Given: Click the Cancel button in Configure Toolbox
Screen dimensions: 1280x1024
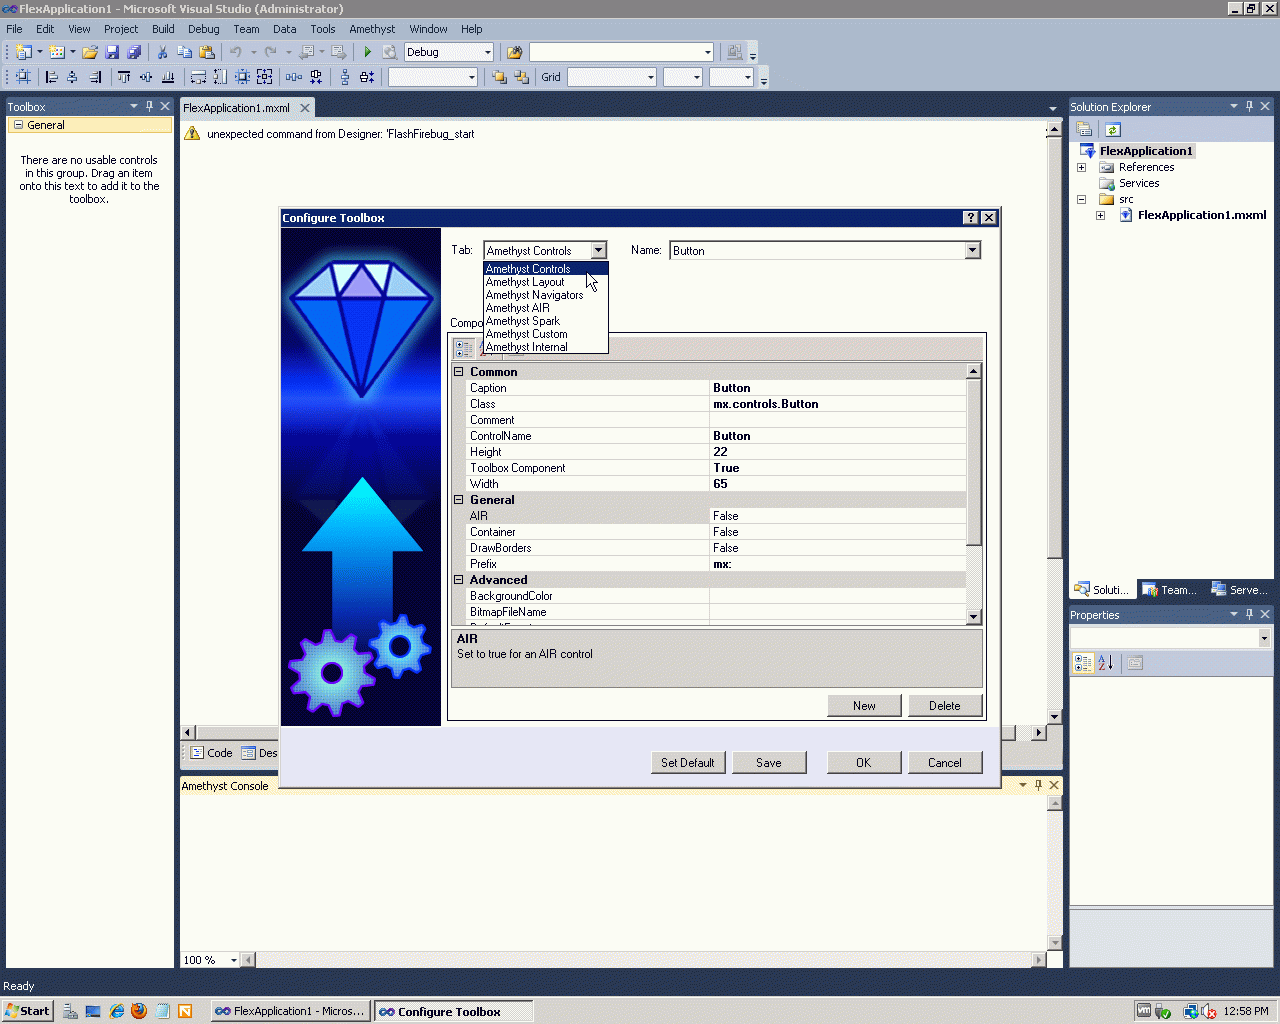Looking at the screenshot, I should (x=945, y=763).
